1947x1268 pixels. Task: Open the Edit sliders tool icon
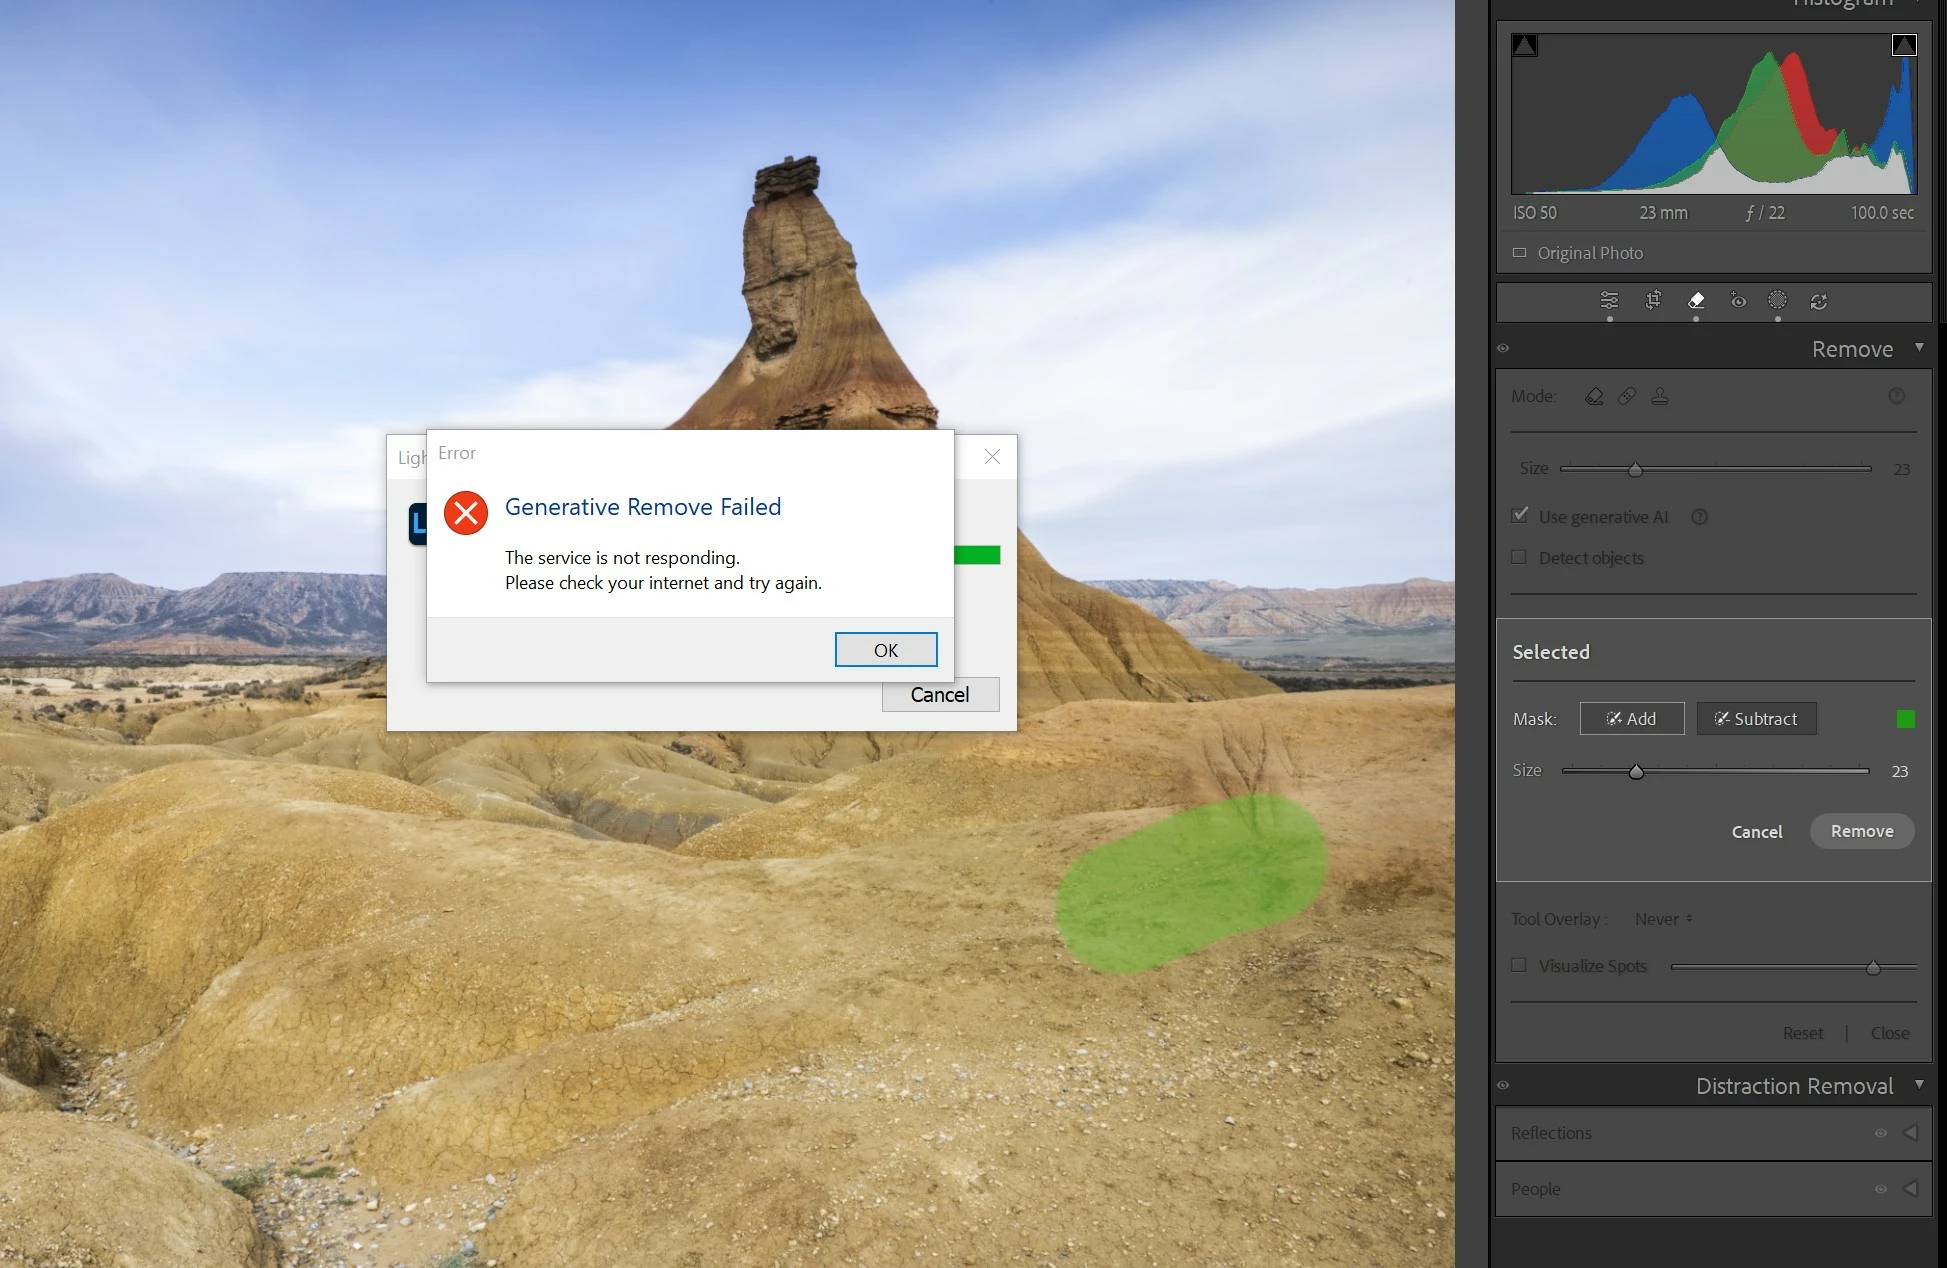coord(1609,300)
